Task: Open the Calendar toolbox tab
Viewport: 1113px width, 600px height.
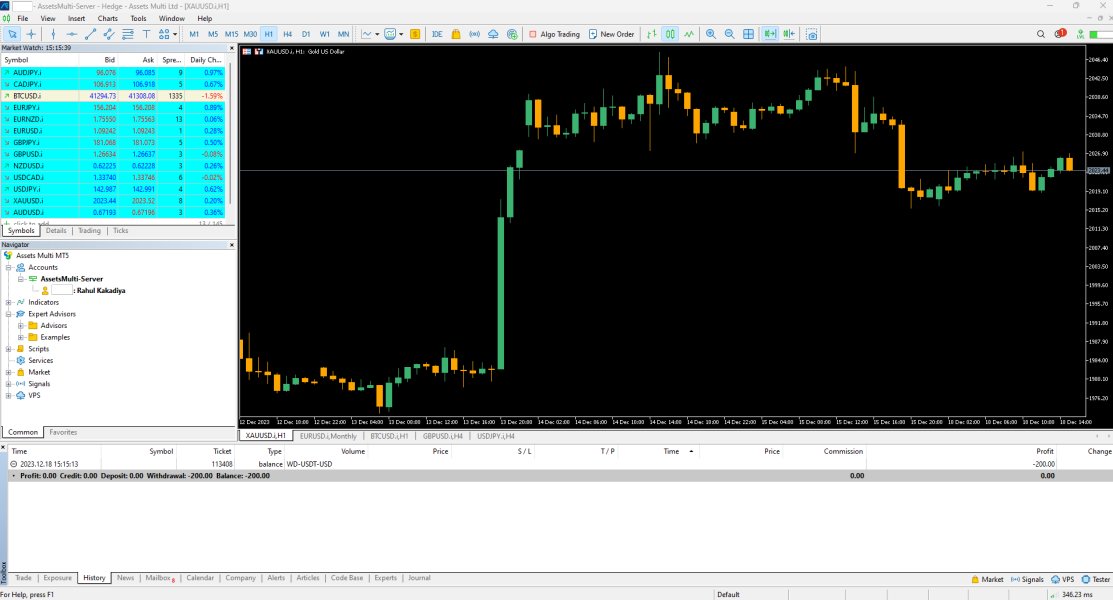Action: 199,578
